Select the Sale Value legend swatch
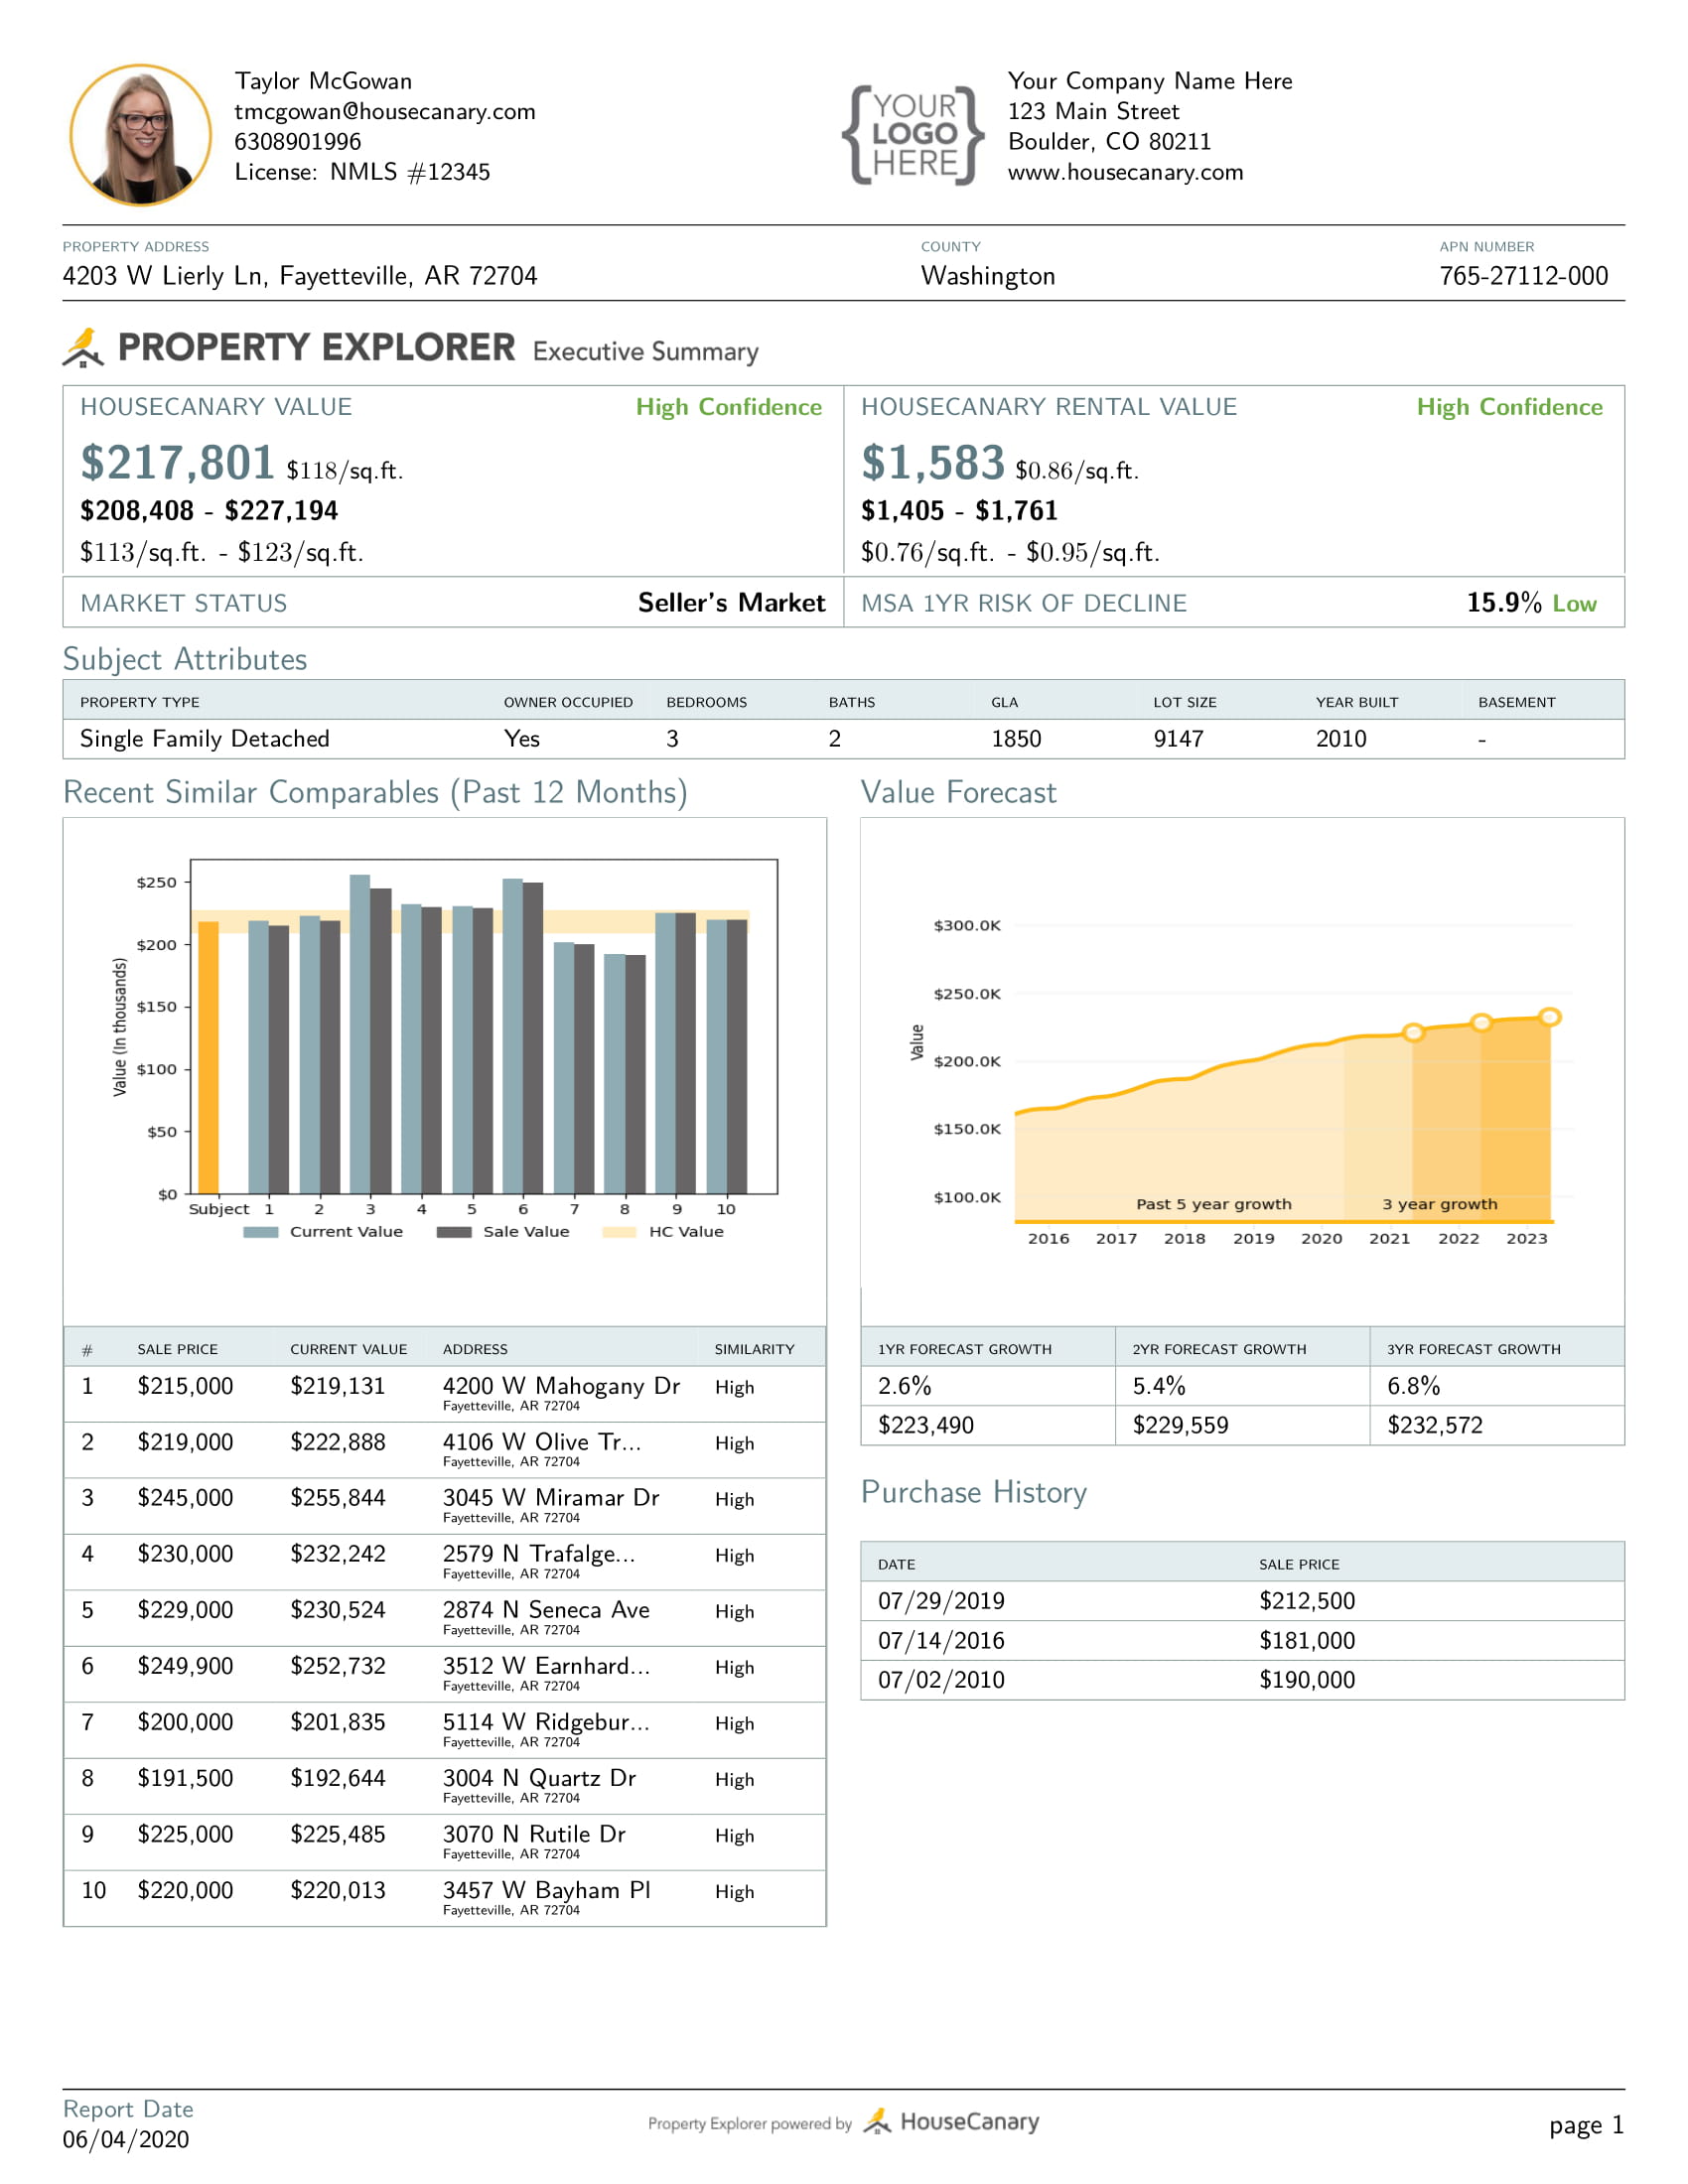Viewport: 1688px width, 2184px height. [454, 1232]
